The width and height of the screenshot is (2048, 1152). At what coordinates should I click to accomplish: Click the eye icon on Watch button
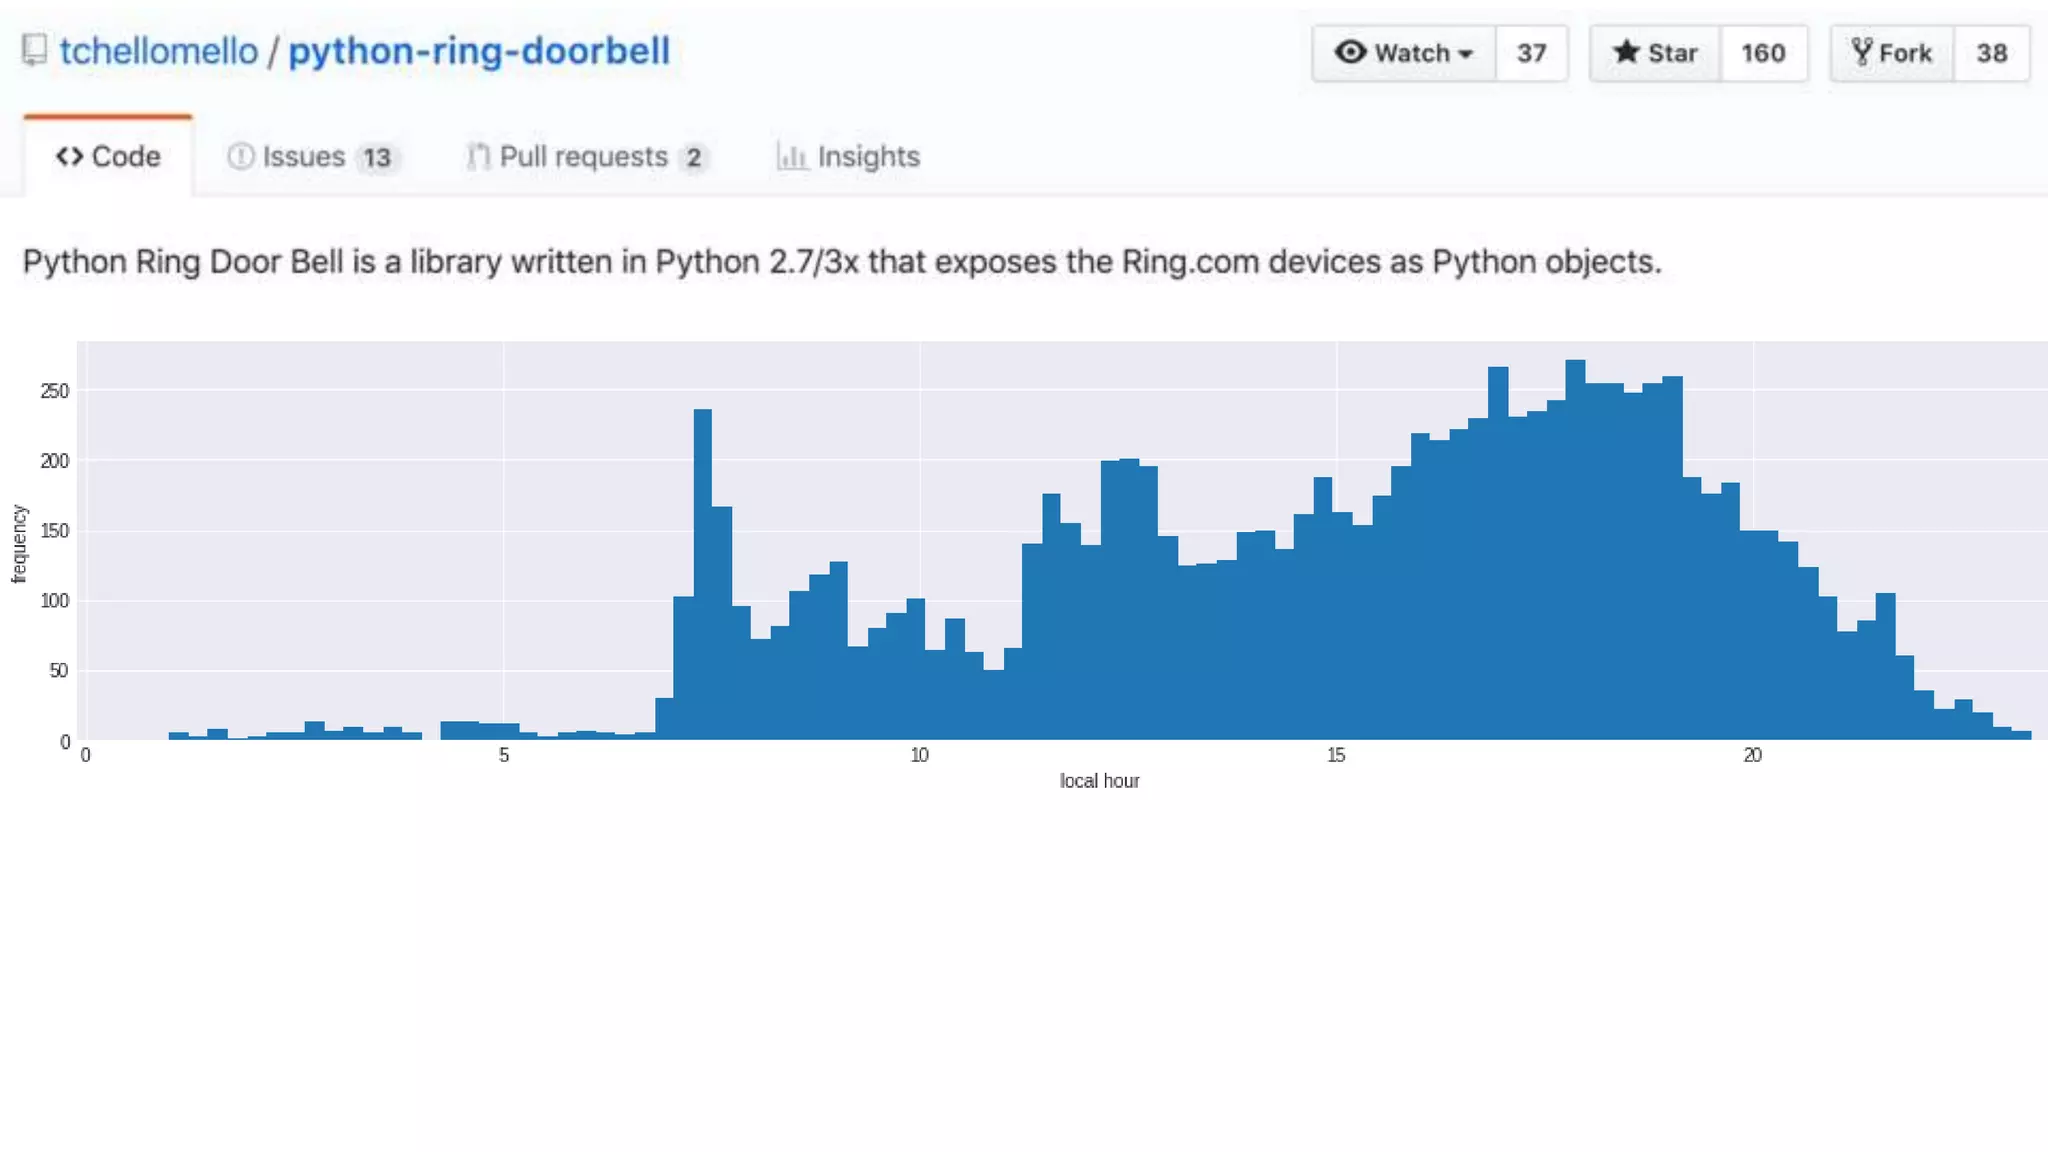click(x=1350, y=52)
